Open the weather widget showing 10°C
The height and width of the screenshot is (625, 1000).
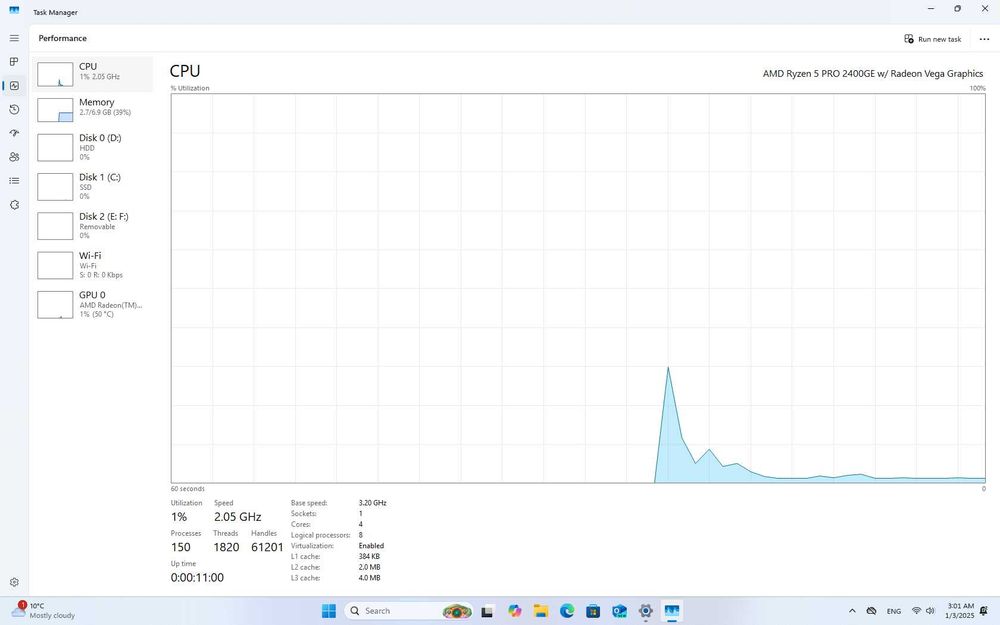43,611
